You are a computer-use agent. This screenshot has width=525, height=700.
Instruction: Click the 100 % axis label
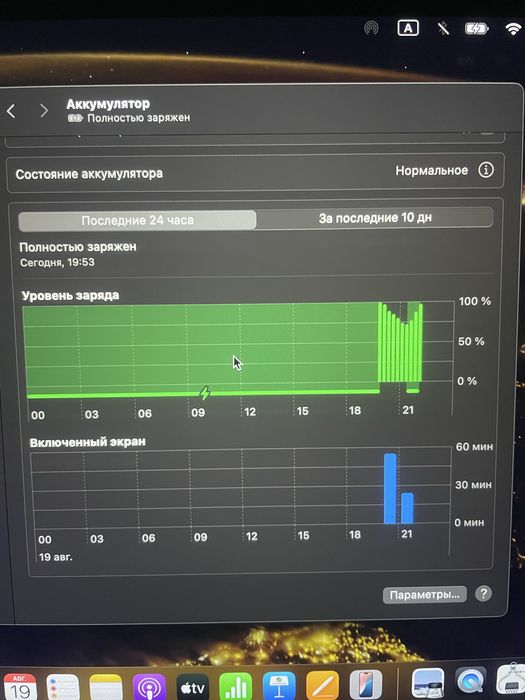(475, 301)
